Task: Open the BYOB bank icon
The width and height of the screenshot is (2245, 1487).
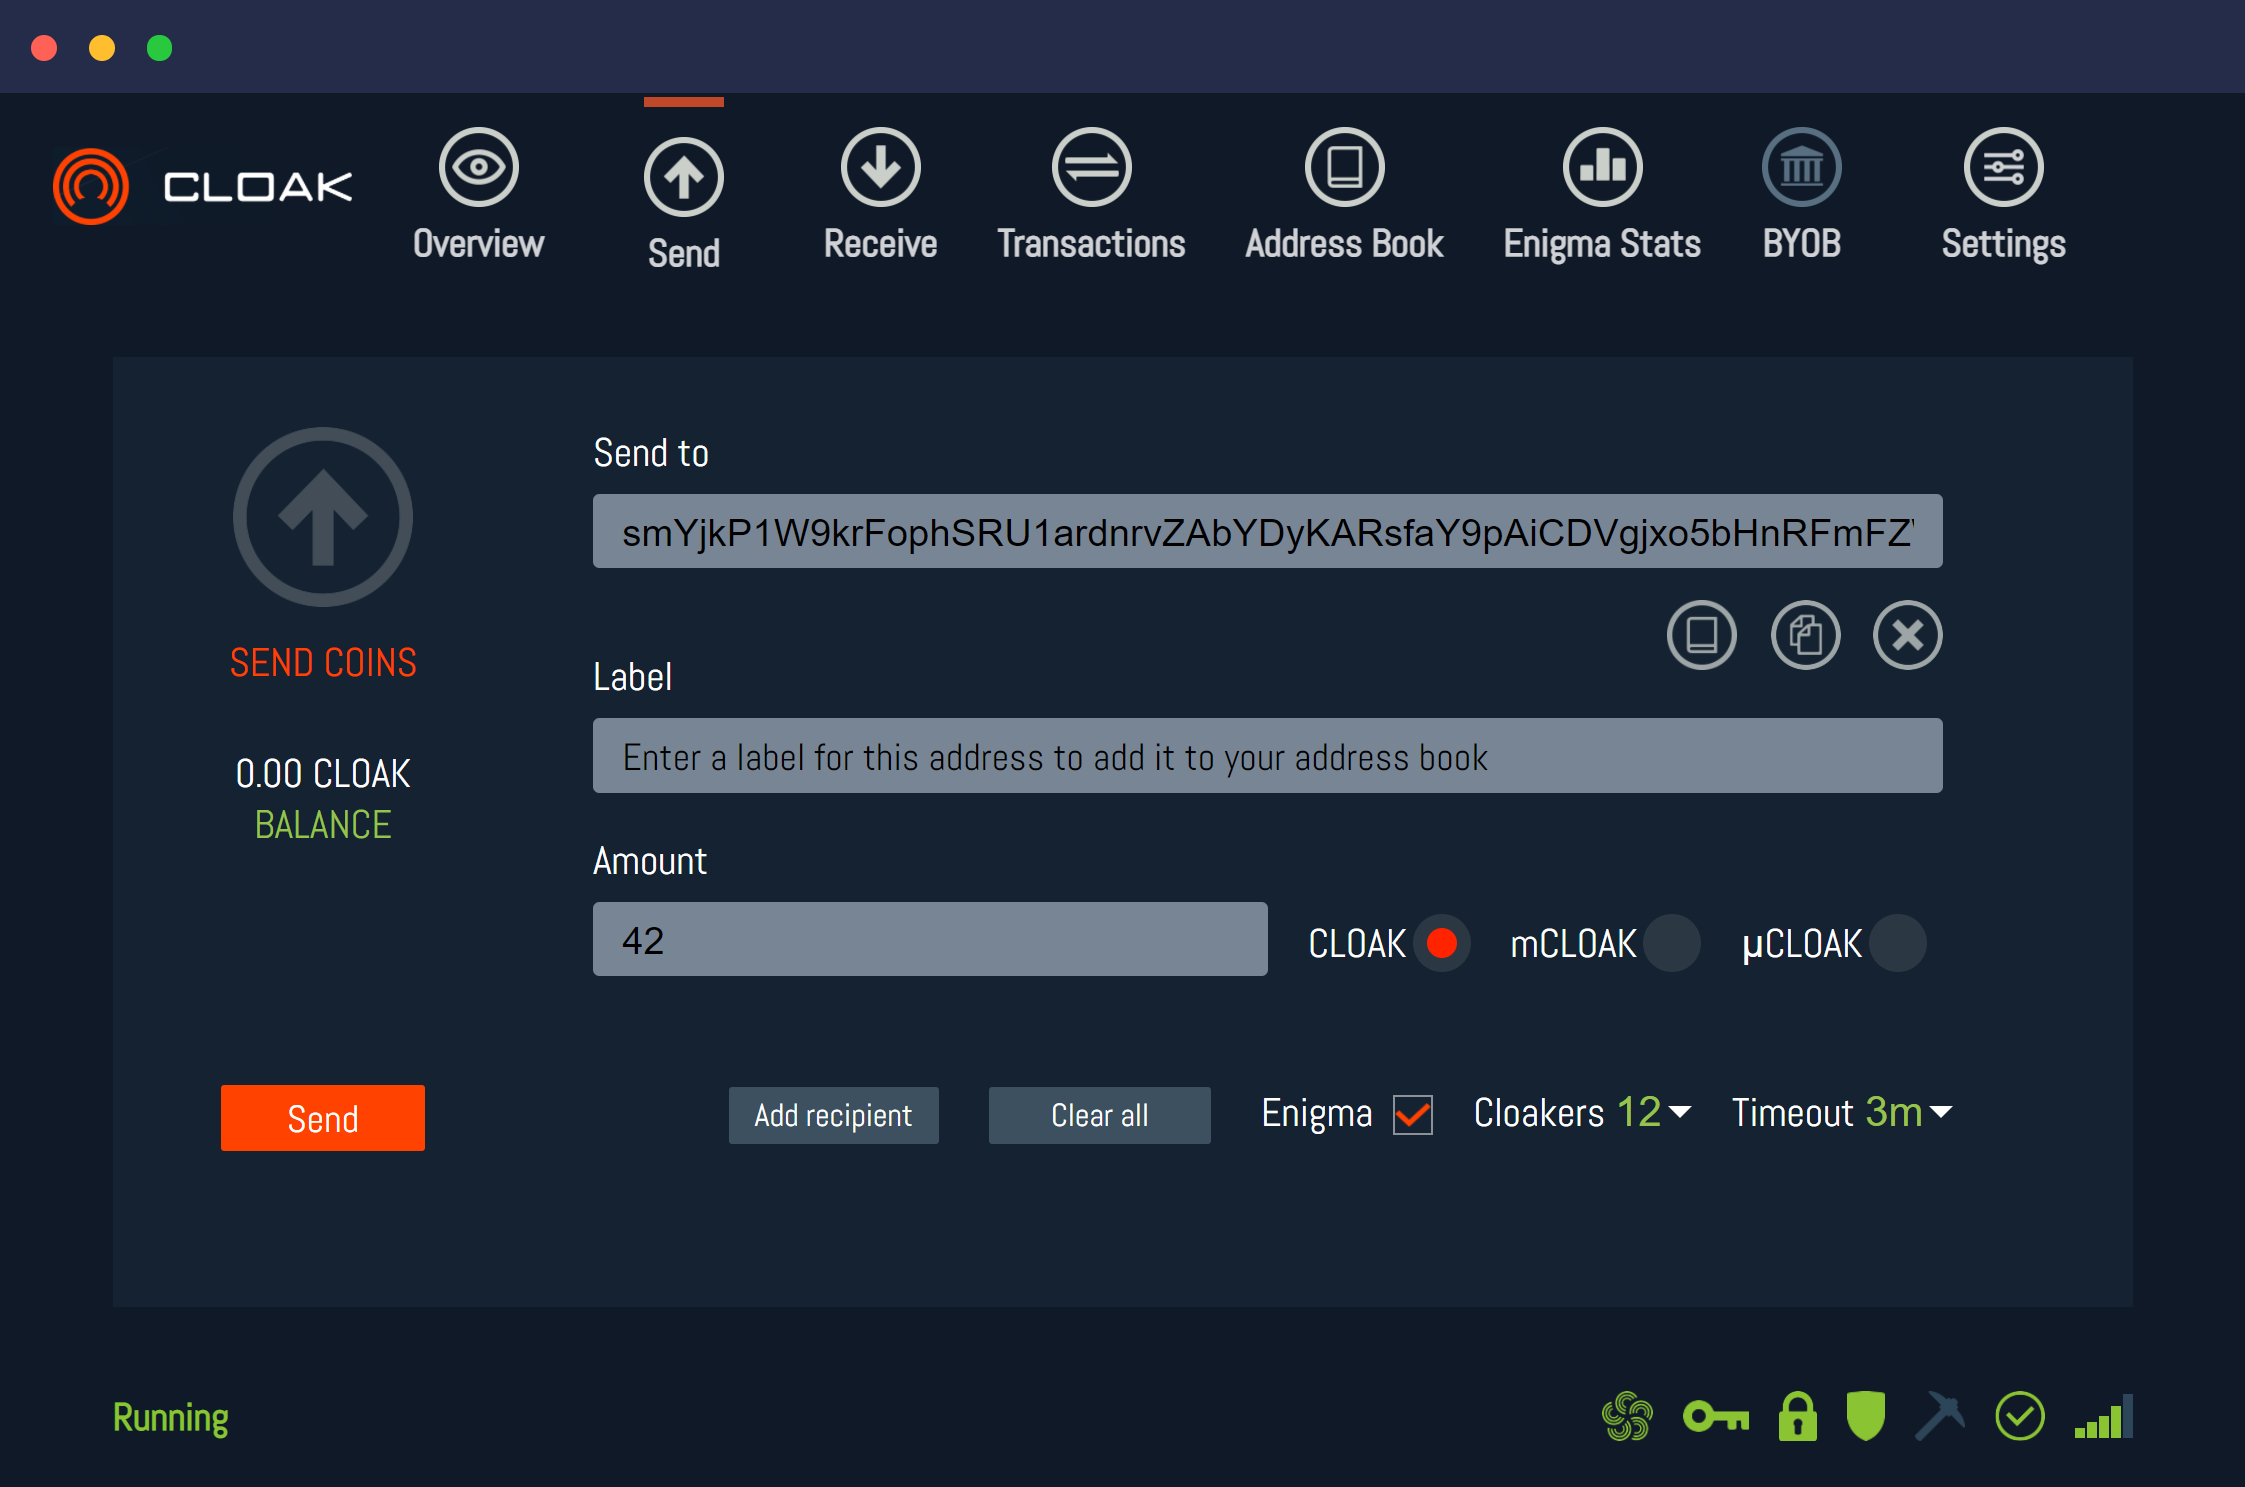Action: coord(1802,167)
